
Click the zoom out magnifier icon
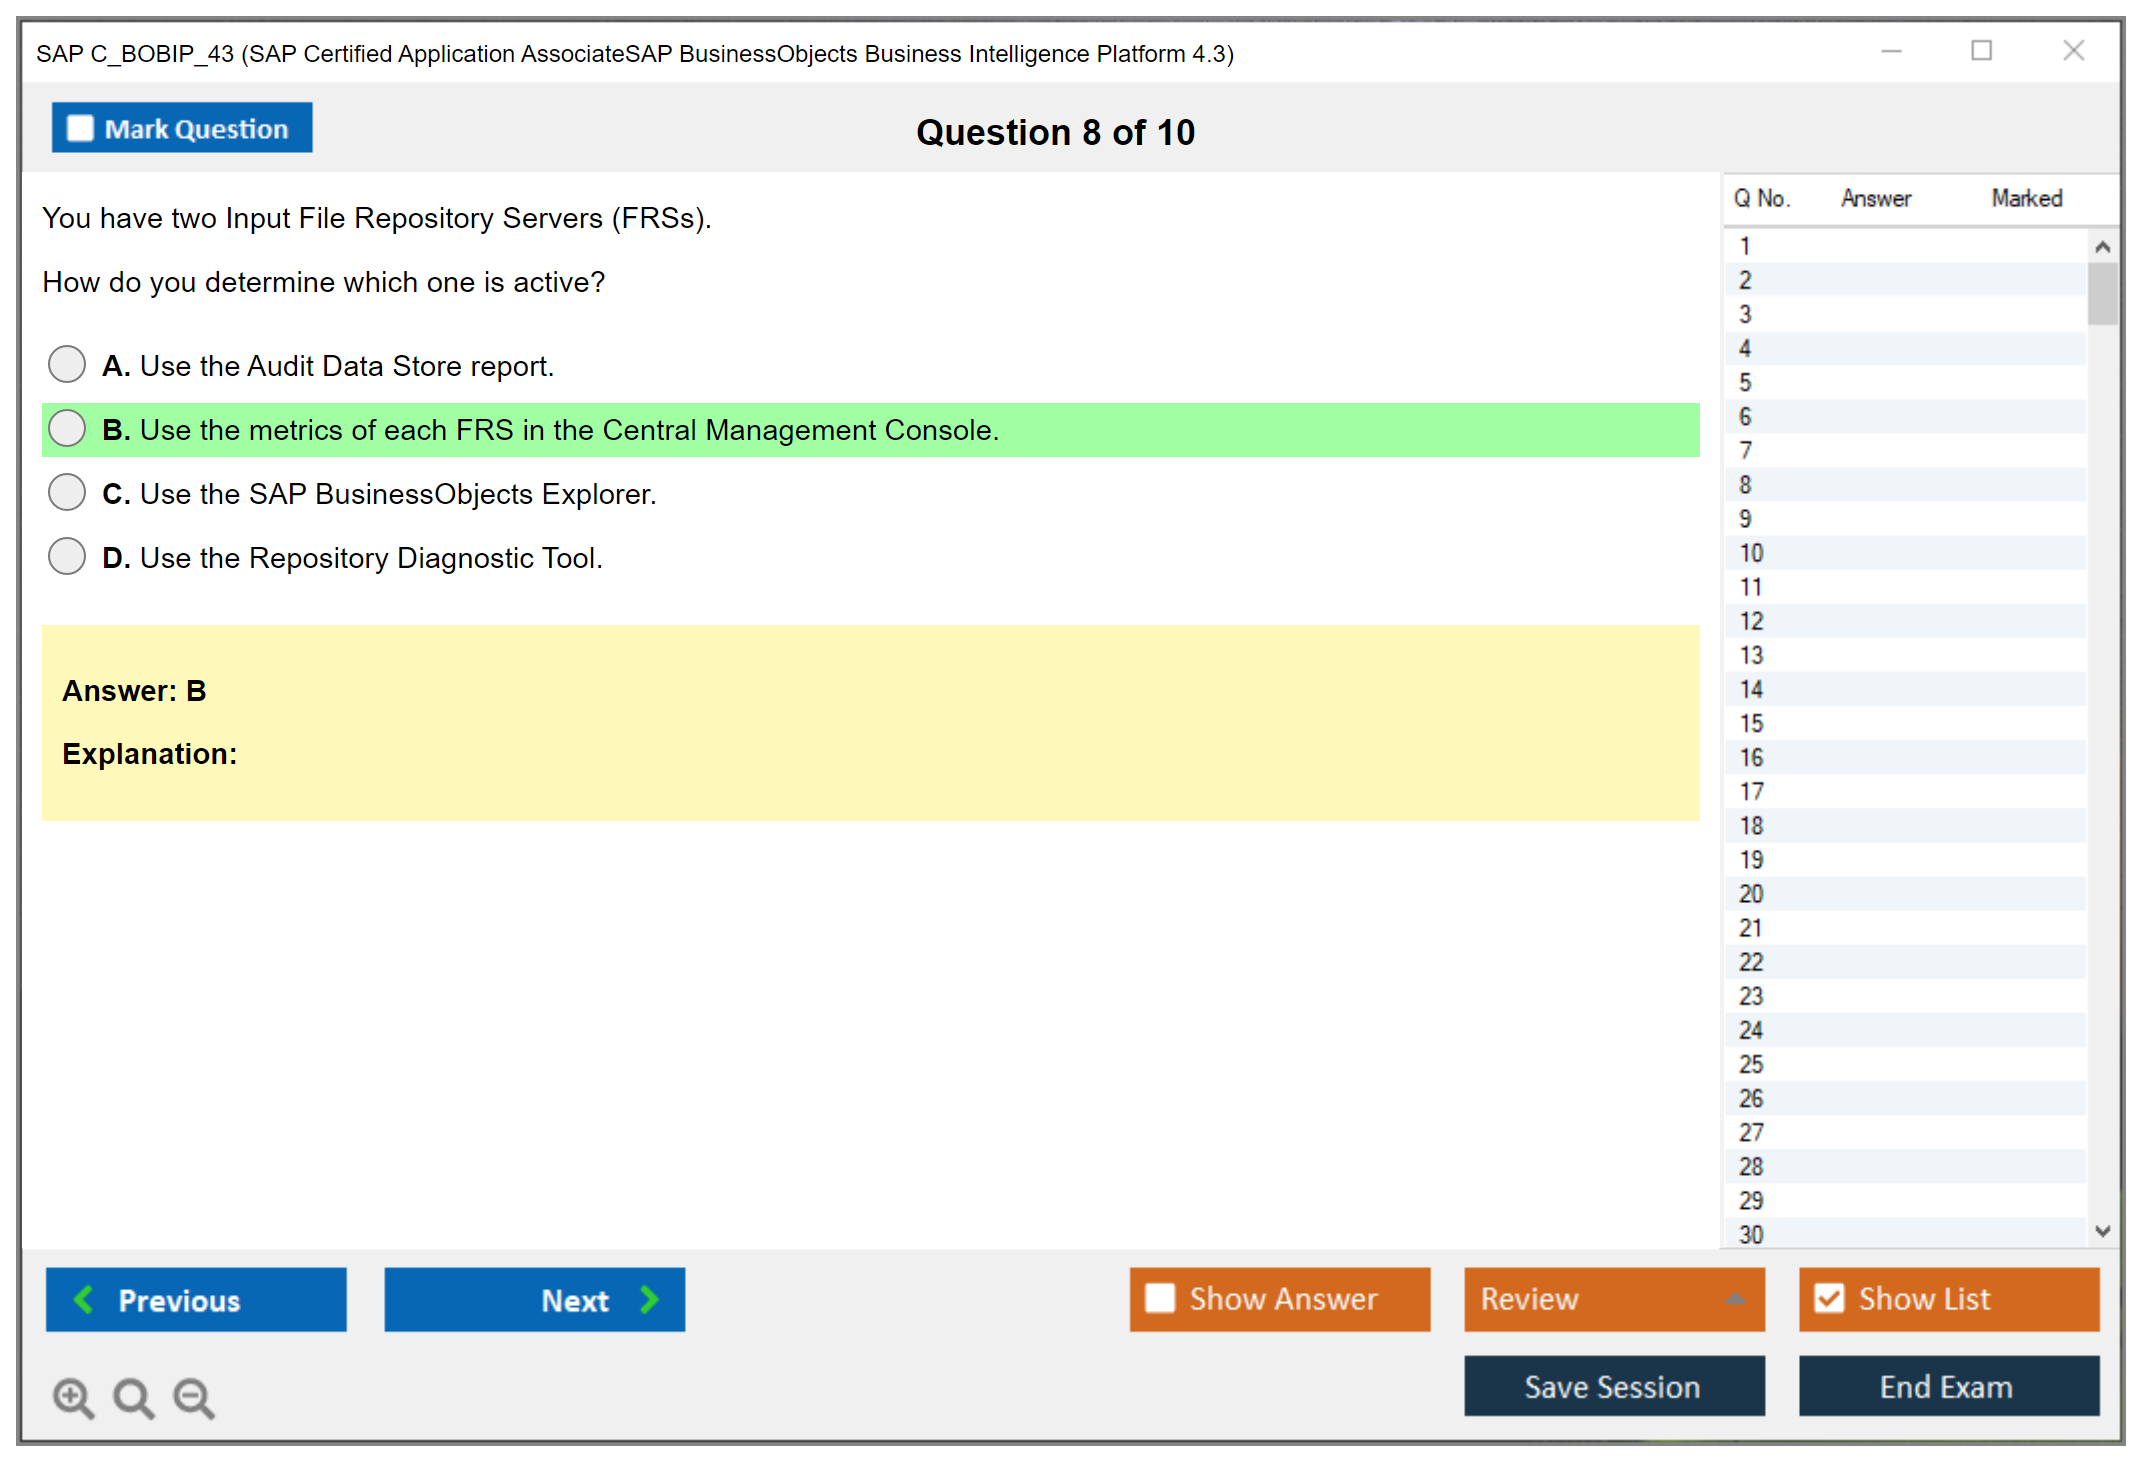pyautogui.click(x=193, y=1397)
